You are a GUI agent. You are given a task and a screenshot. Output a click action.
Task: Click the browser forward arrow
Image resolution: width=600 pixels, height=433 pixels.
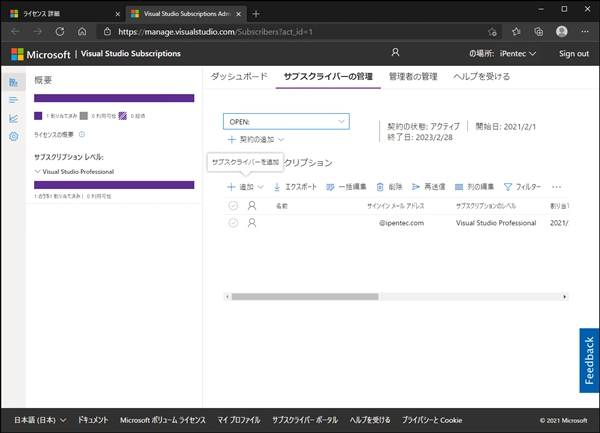pyautogui.click(x=38, y=32)
